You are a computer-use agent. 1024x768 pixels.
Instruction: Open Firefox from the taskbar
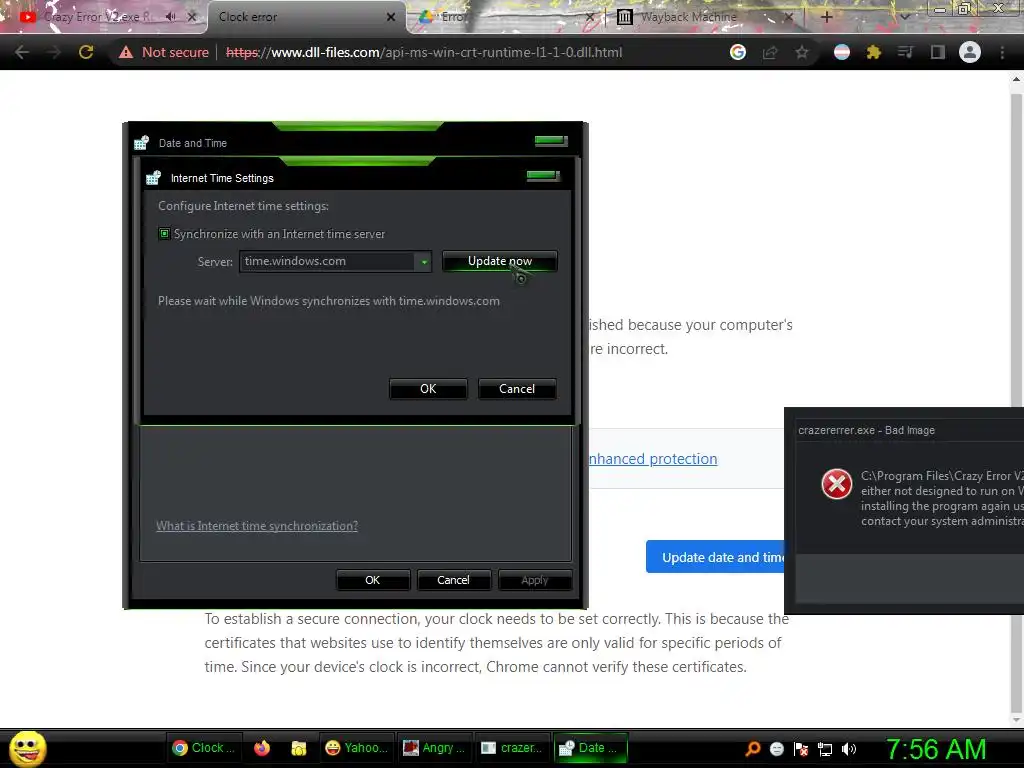point(262,748)
